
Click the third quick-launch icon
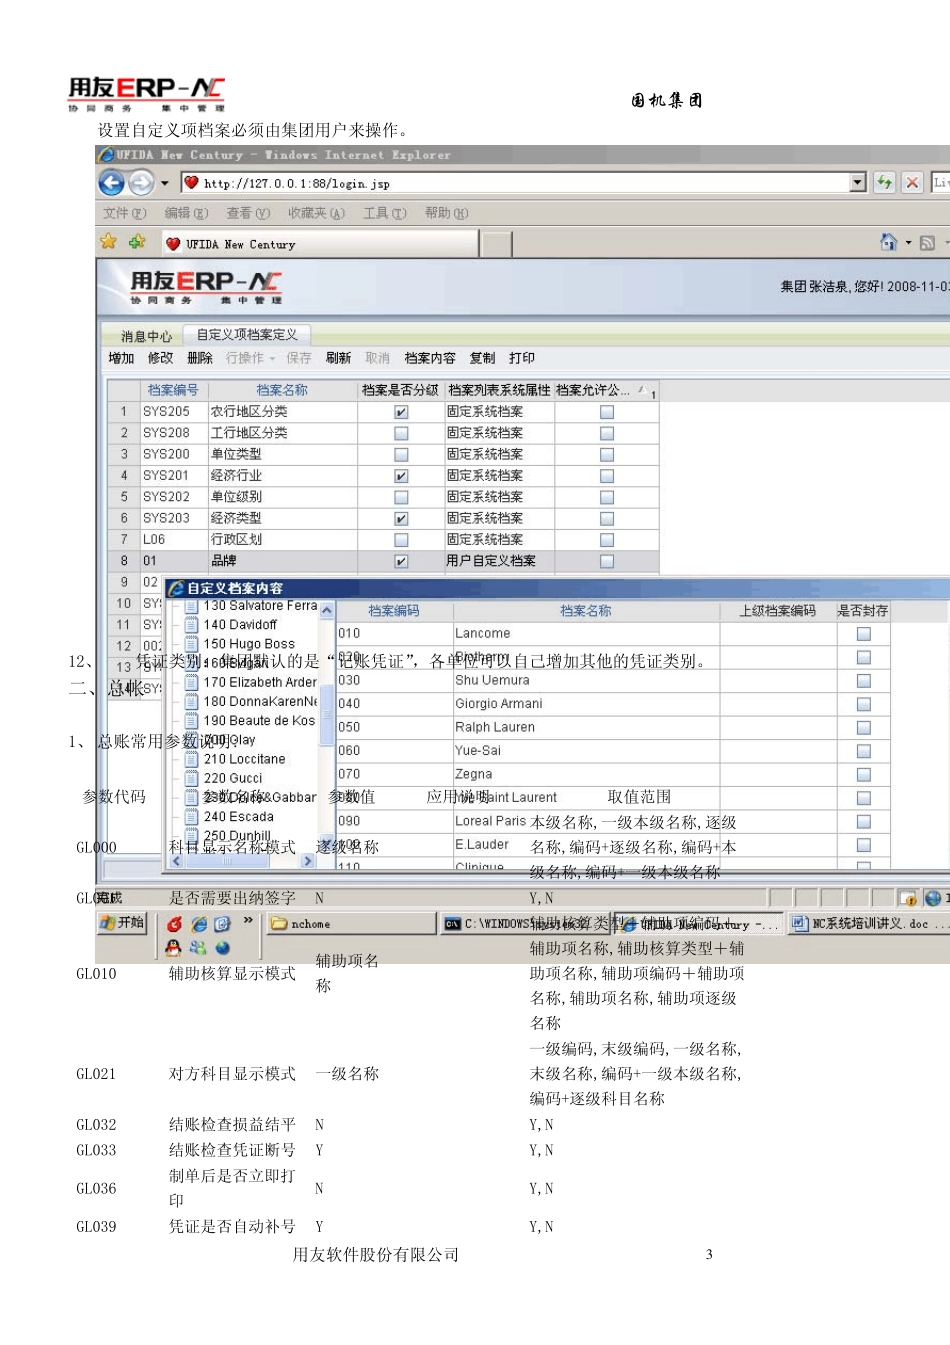(x=222, y=924)
